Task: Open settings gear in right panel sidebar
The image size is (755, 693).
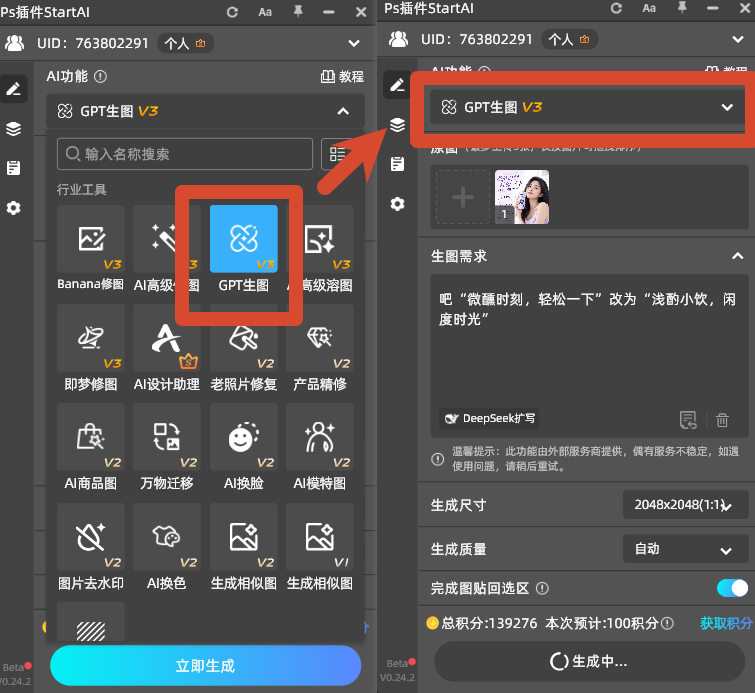Action: pyautogui.click(x=397, y=204)
